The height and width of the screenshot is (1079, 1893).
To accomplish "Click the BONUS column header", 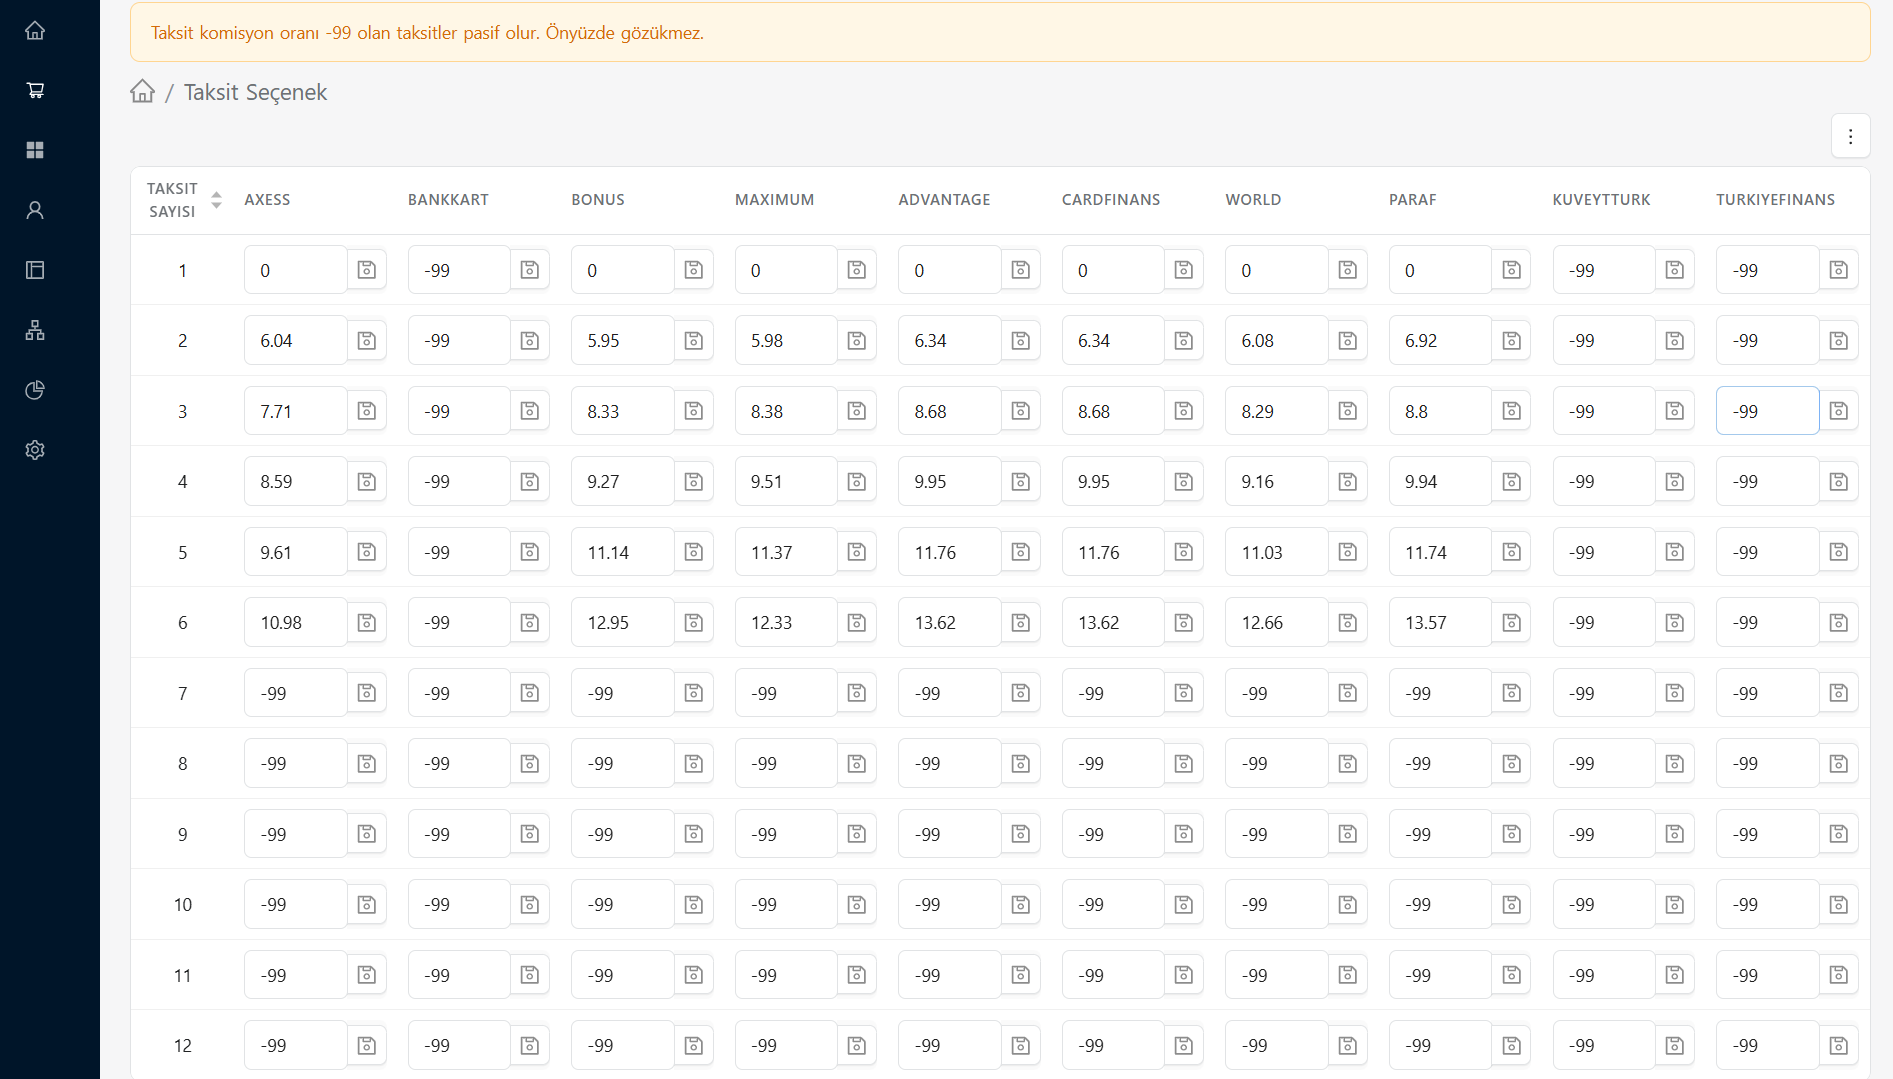I will [x=598, y=200].
